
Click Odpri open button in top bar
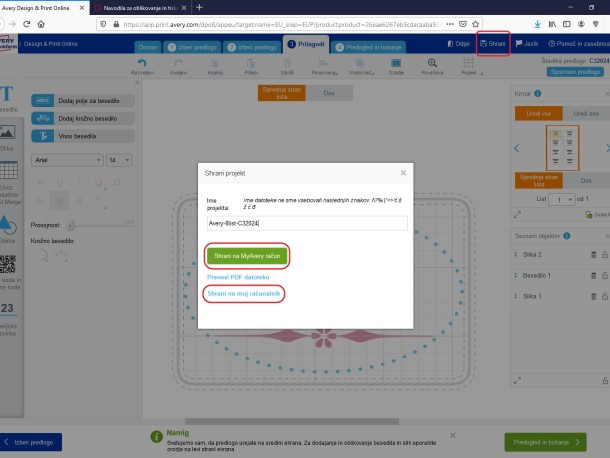[459, 44]
